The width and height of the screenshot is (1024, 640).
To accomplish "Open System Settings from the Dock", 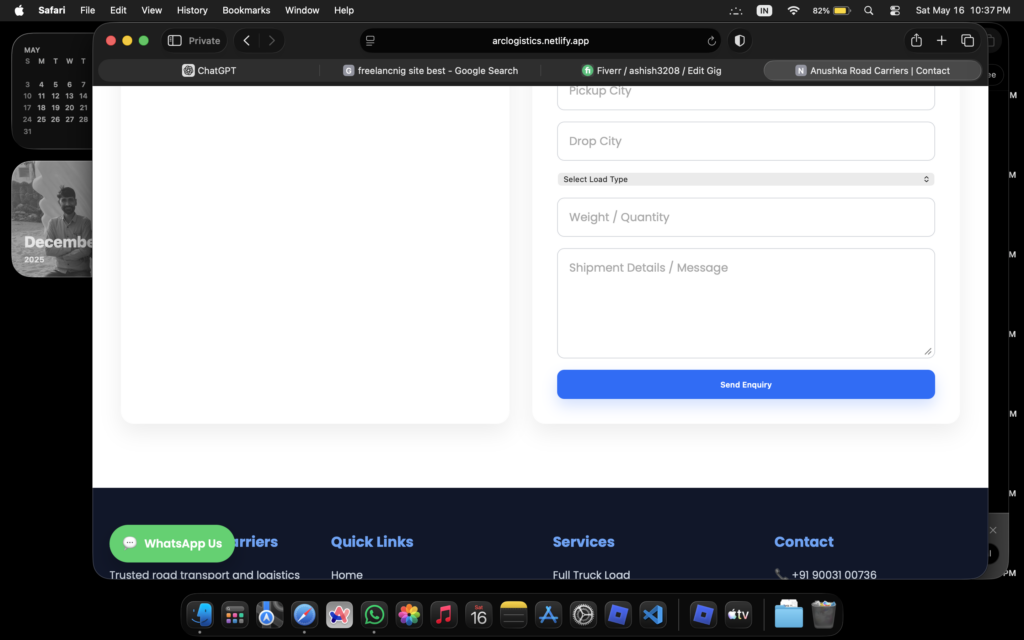I will 583,615.
